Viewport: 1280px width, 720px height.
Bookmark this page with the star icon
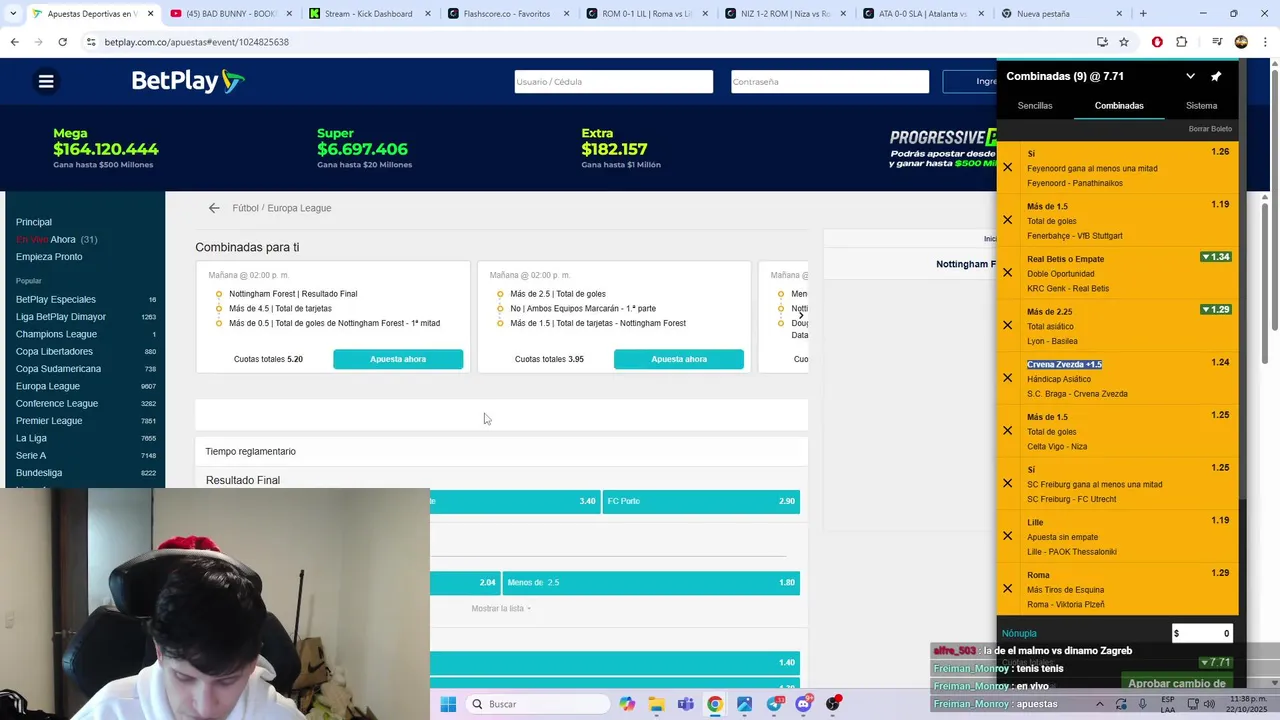pyautogui.click(x=1124, y=42)
